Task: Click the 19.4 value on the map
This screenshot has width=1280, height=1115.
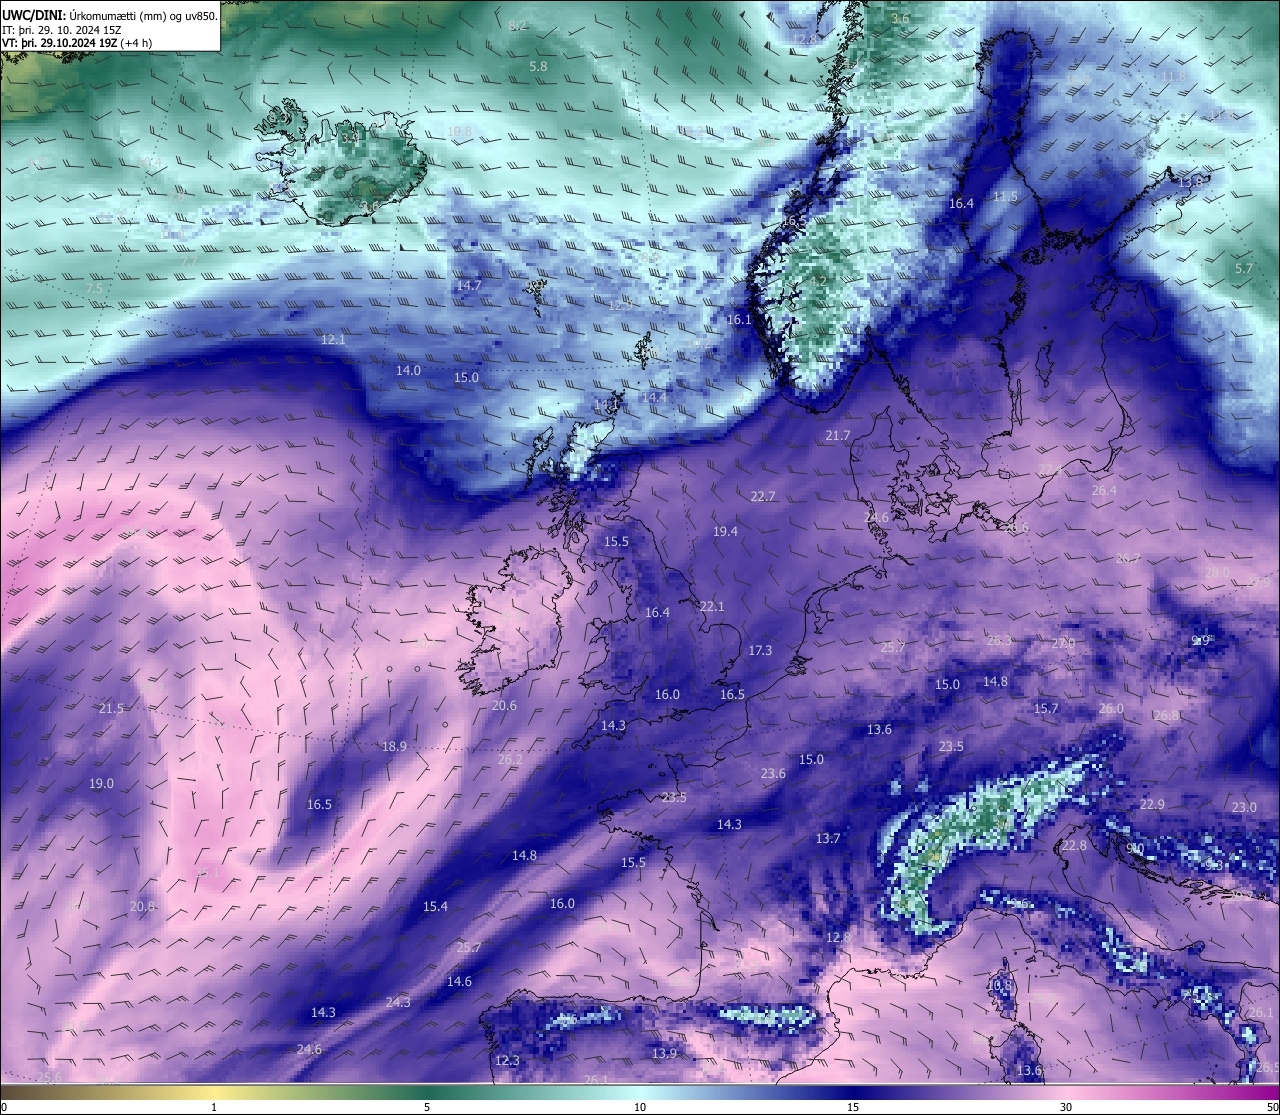Action: pos(726,531)
